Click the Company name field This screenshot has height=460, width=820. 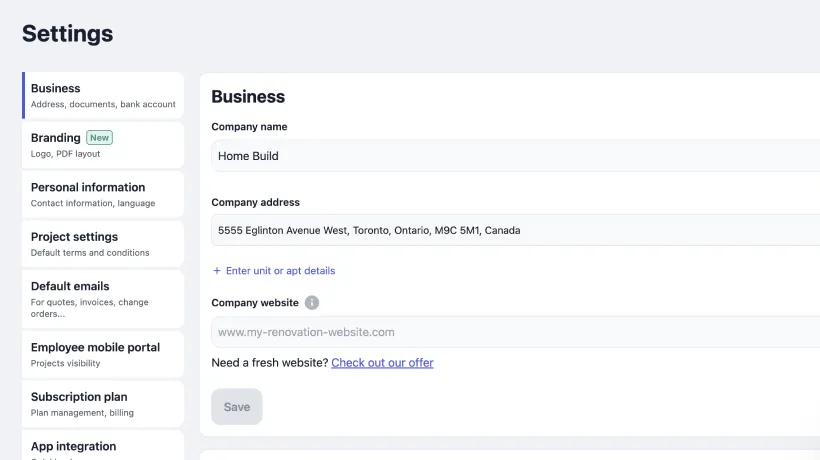pos(516,156)
